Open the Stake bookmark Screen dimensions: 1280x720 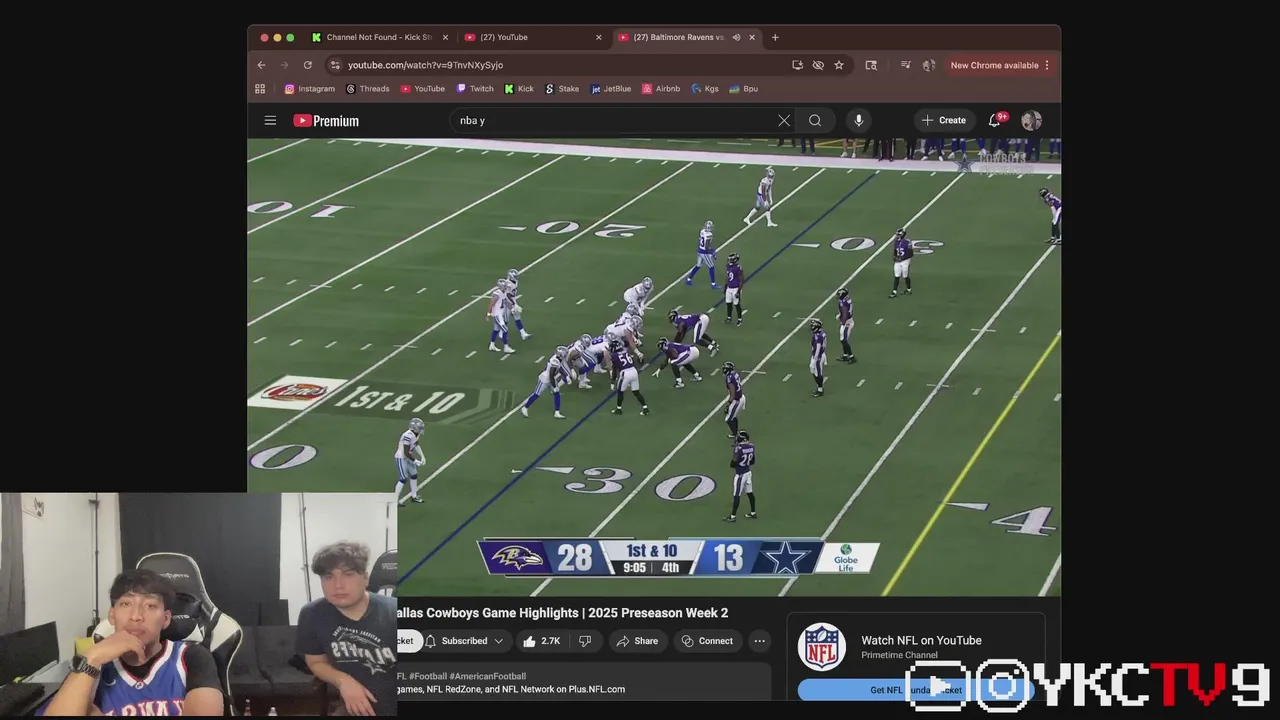[x=562, y=89]
